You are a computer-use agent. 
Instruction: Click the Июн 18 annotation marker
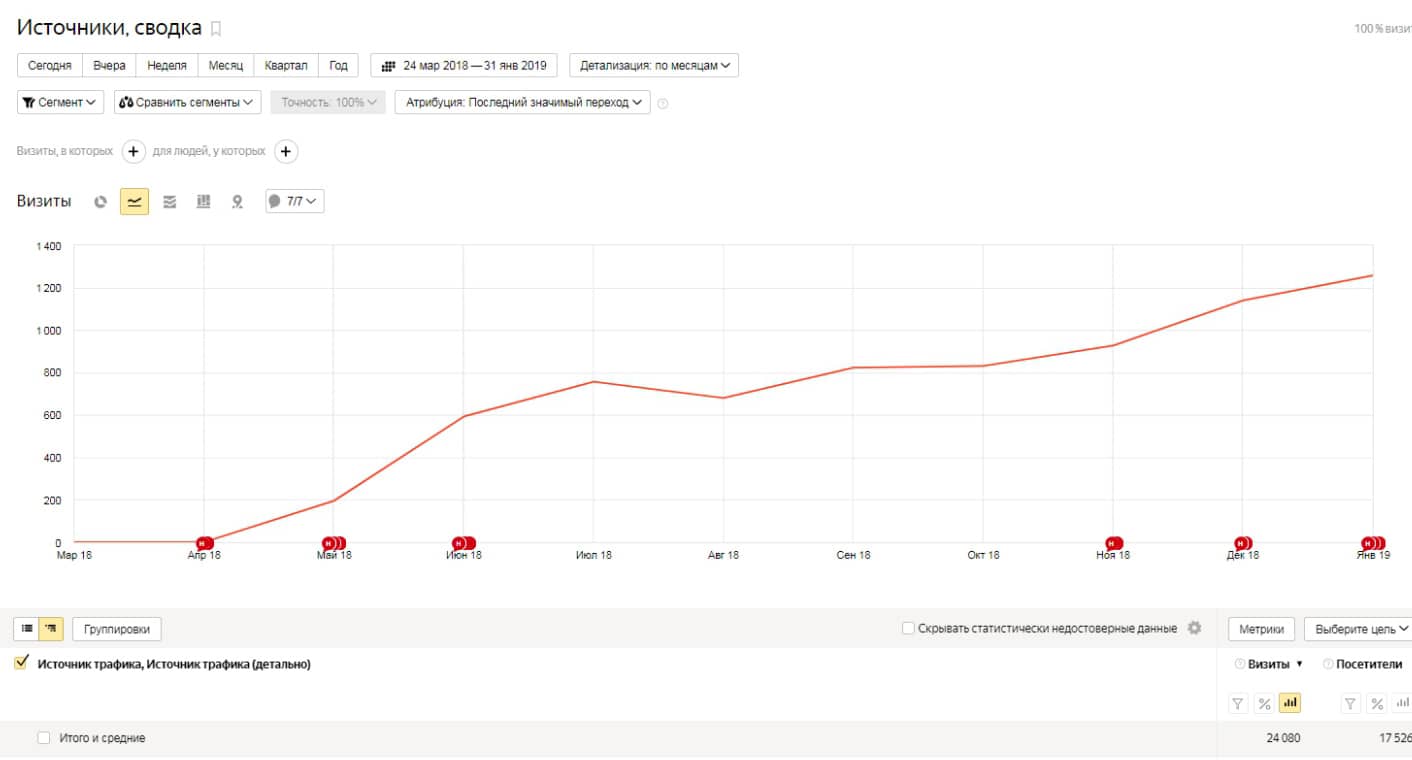click(463, 543)
